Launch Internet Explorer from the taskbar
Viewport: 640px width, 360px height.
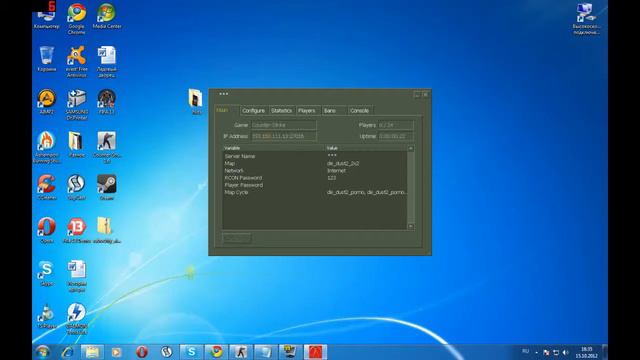click(68, 352)
